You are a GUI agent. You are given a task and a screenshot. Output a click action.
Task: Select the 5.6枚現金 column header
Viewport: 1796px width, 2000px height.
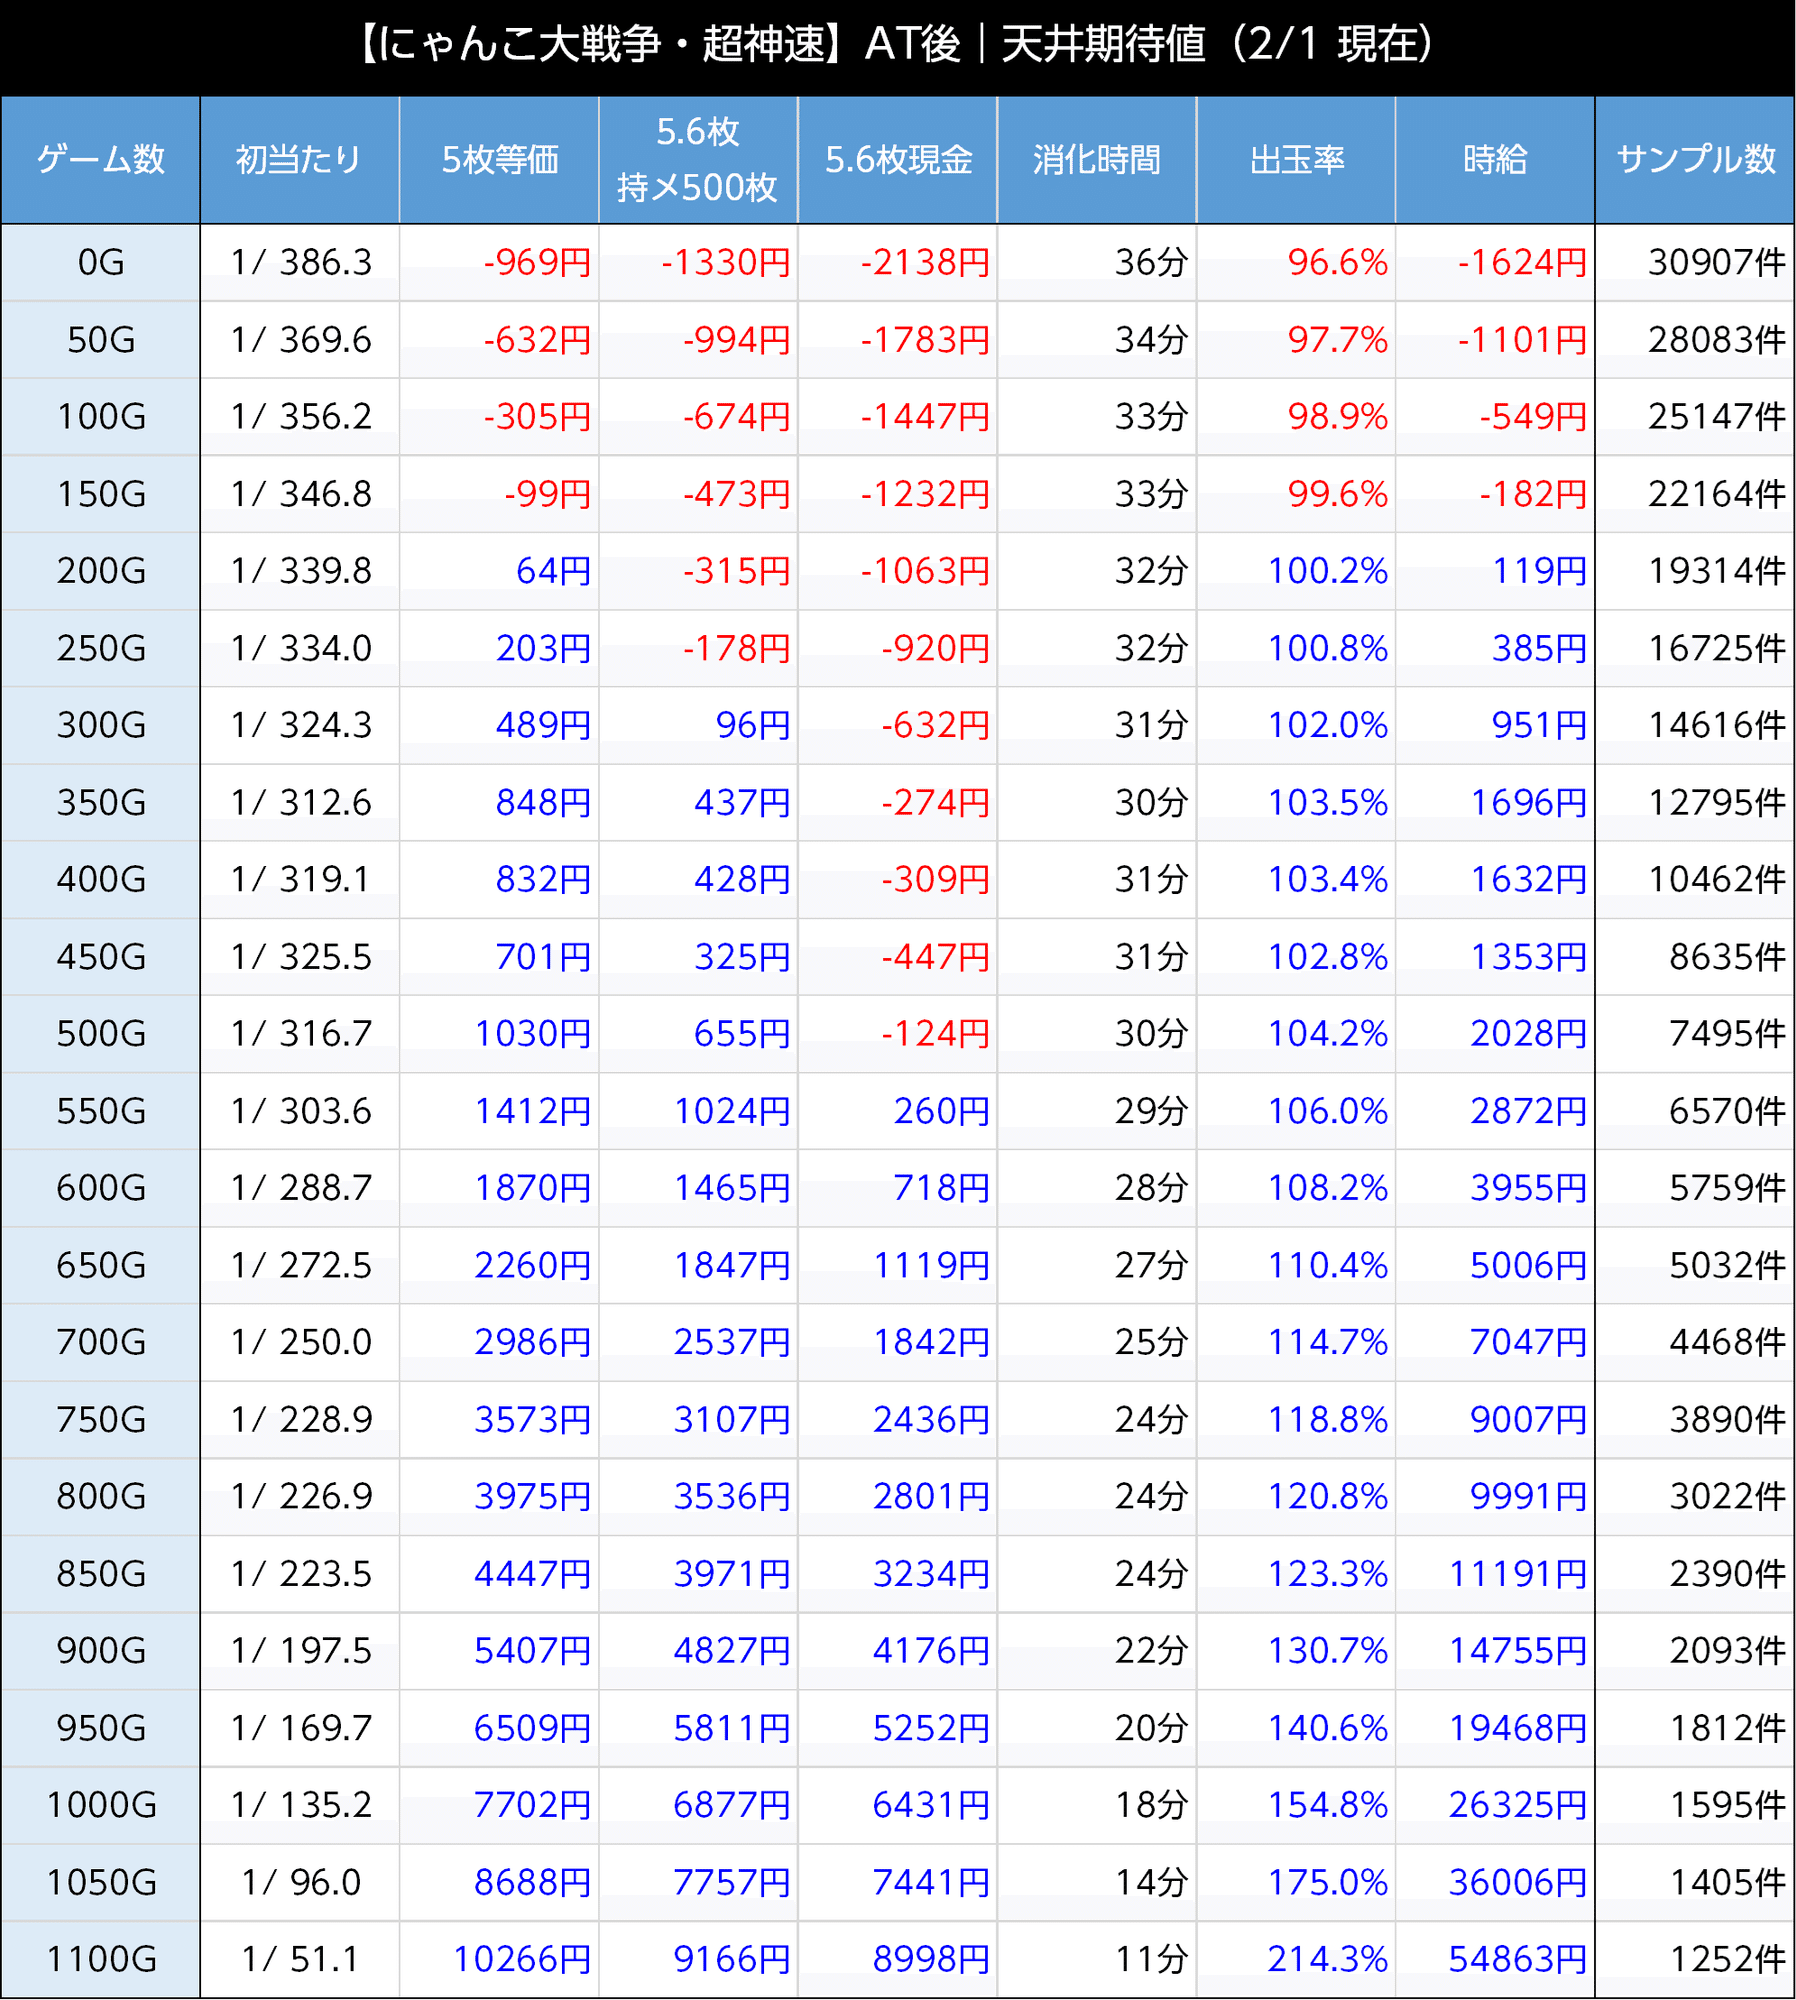coord(897,159)
